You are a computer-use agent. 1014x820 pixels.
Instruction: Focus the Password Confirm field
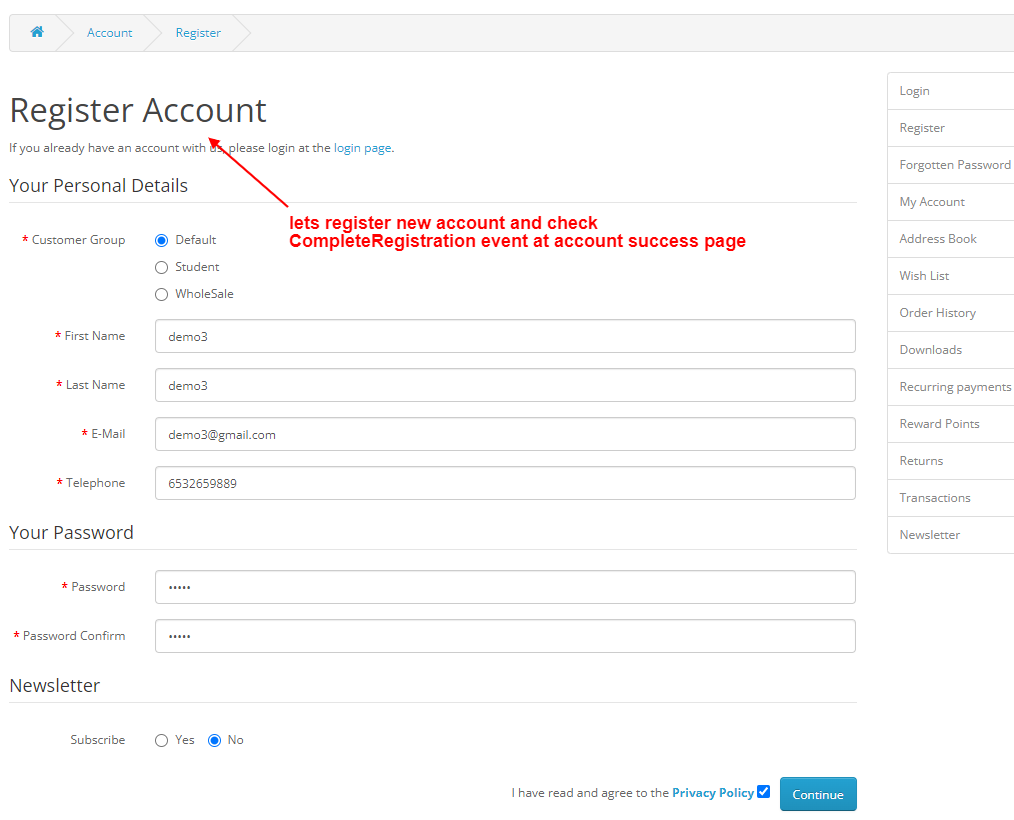click(505, 636)
